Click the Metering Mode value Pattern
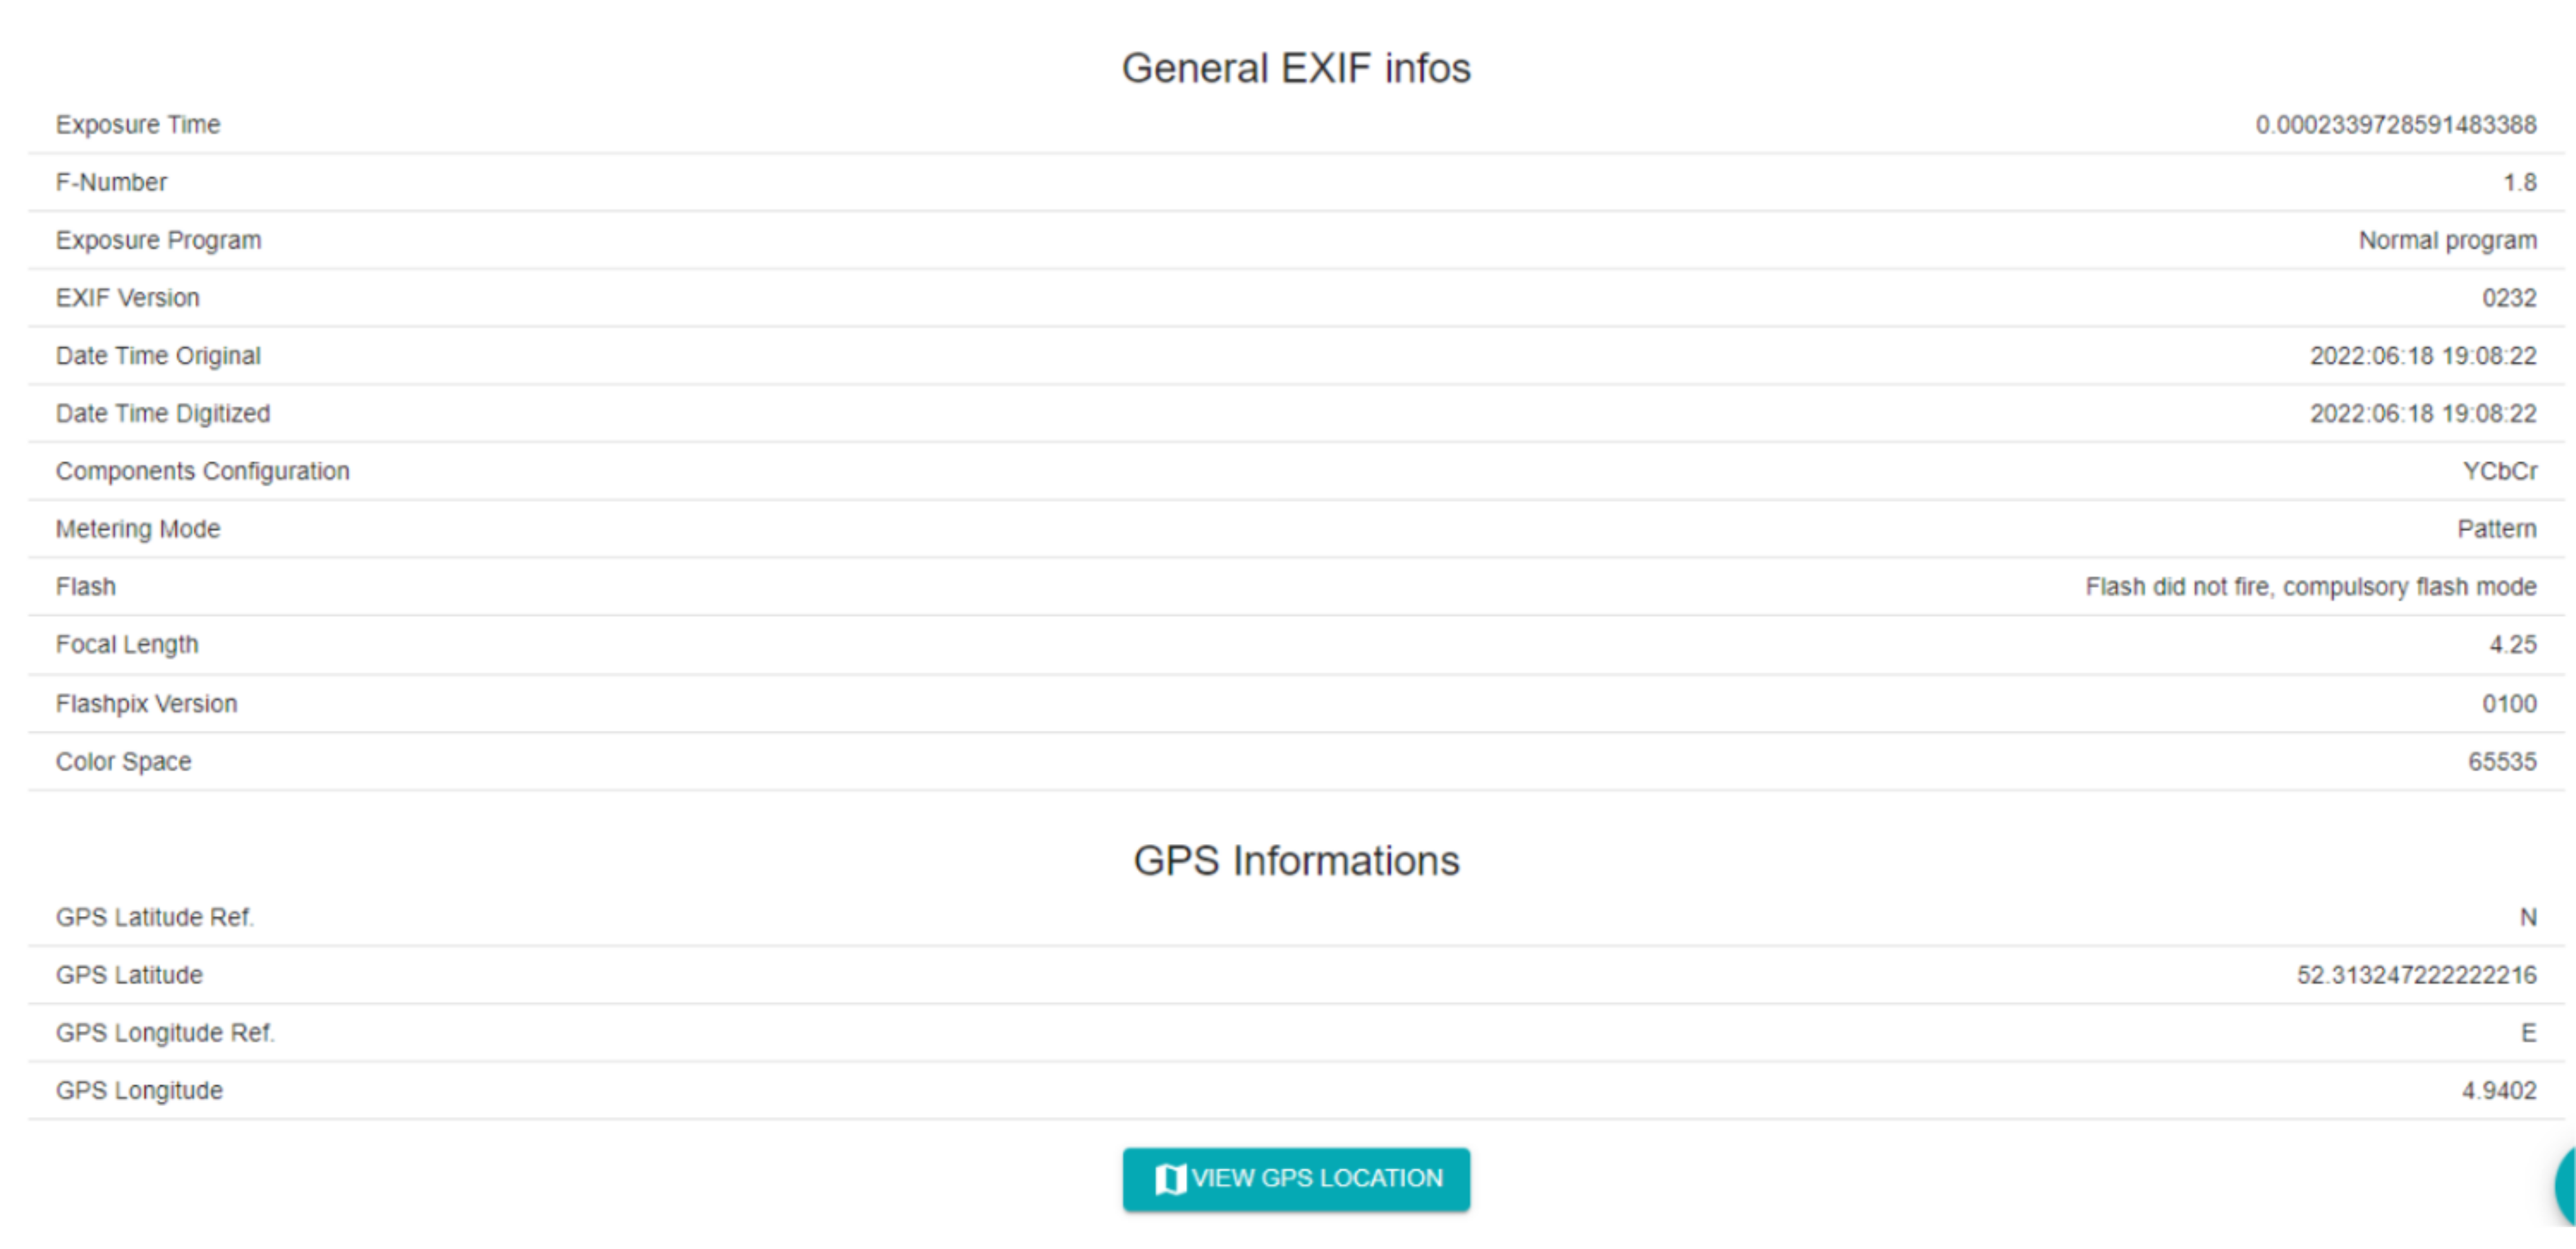The height and width of the screenshot is (1249, 2576). click(x=2496, y=529)
